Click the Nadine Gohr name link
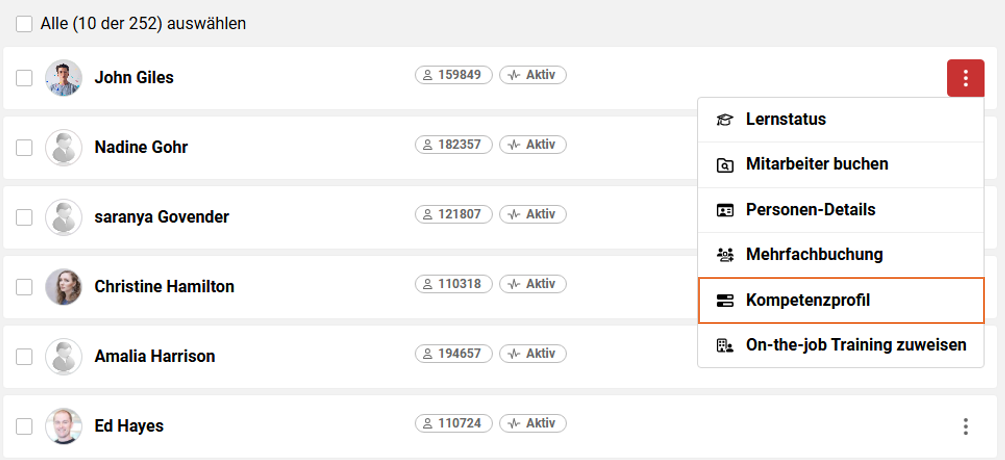 [x=141, y=147]
